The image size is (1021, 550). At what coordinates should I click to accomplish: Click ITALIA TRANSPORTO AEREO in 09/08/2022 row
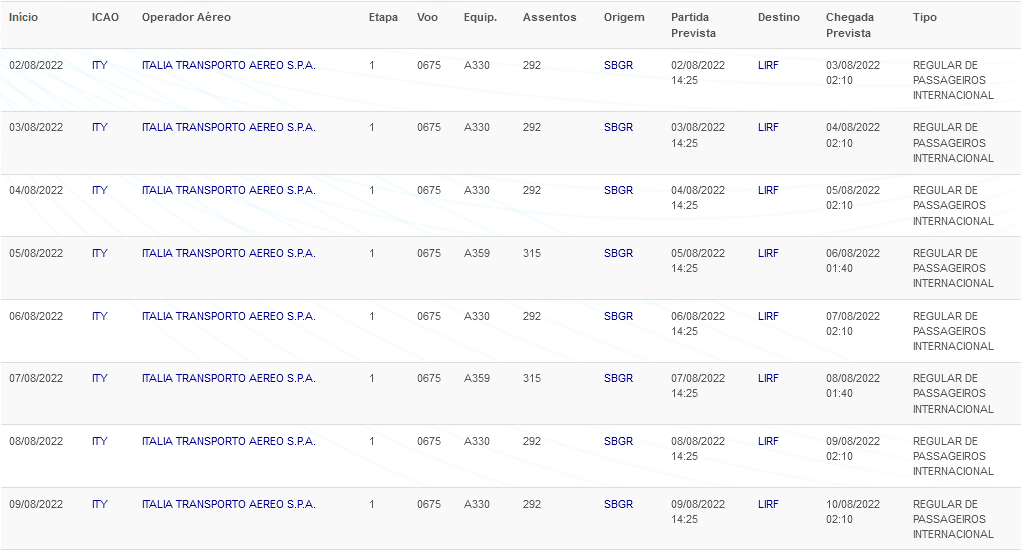click(x=229, y=504)
